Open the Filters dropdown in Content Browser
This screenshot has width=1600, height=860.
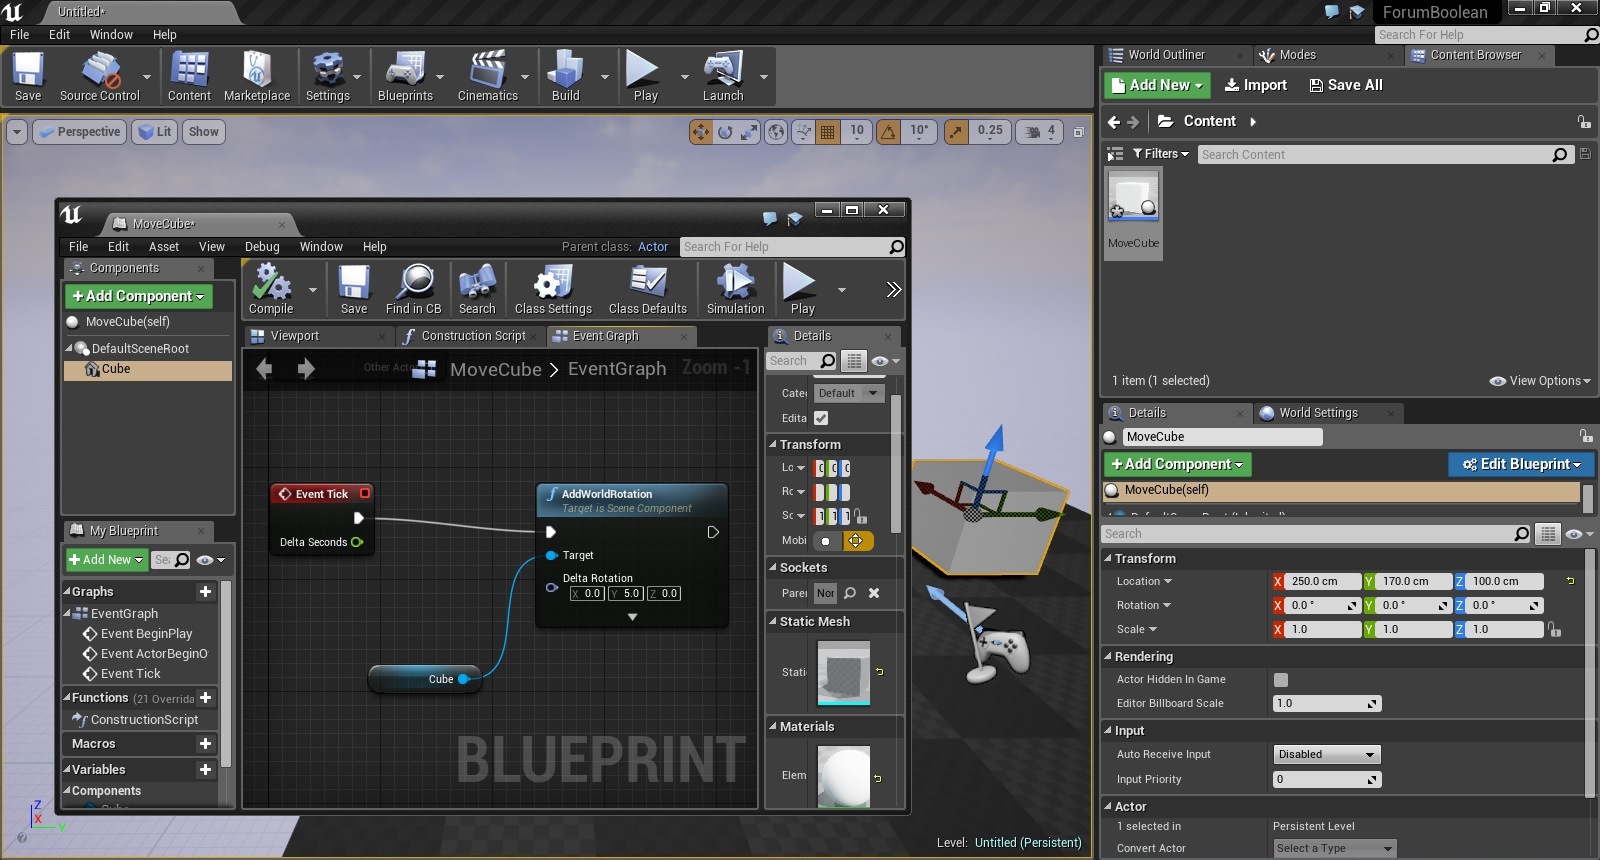coord(1160,154)
